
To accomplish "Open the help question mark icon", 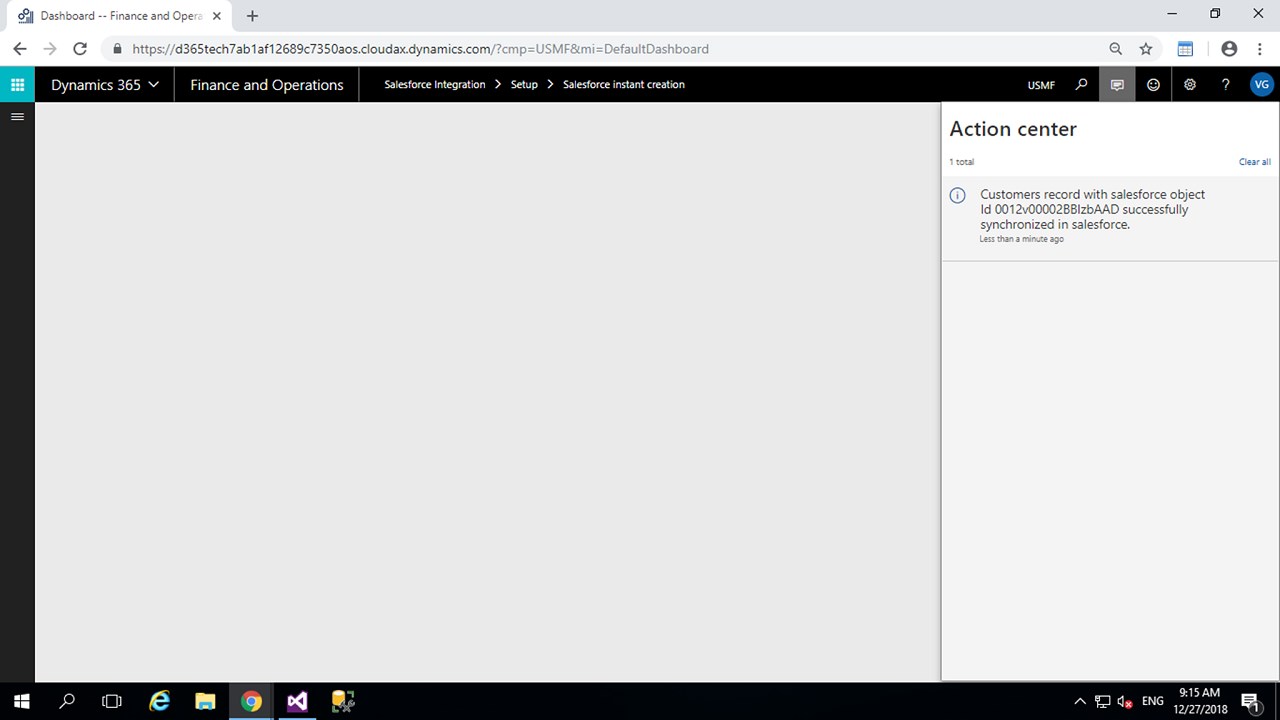I will [x=1225, y=84].
